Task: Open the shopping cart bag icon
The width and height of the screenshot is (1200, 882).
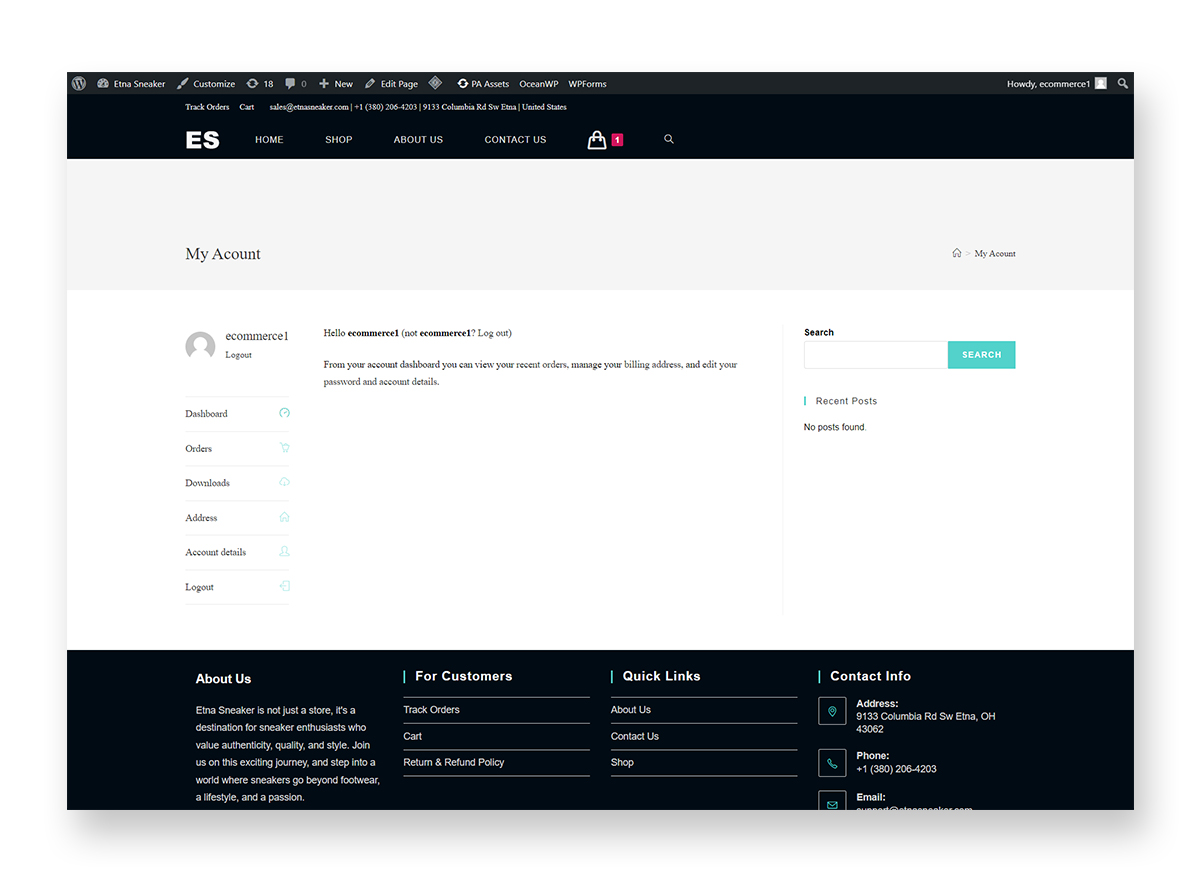Action: 597,140
